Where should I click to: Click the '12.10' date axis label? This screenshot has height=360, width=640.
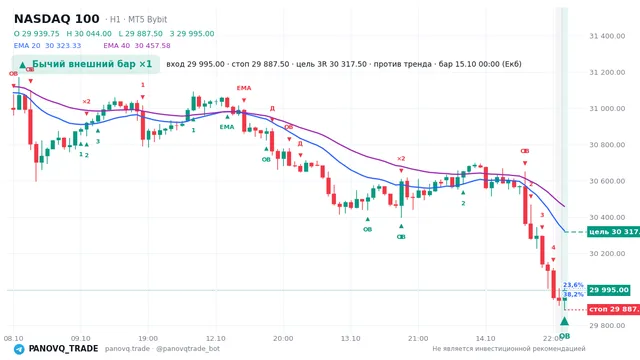click(216, 338)
